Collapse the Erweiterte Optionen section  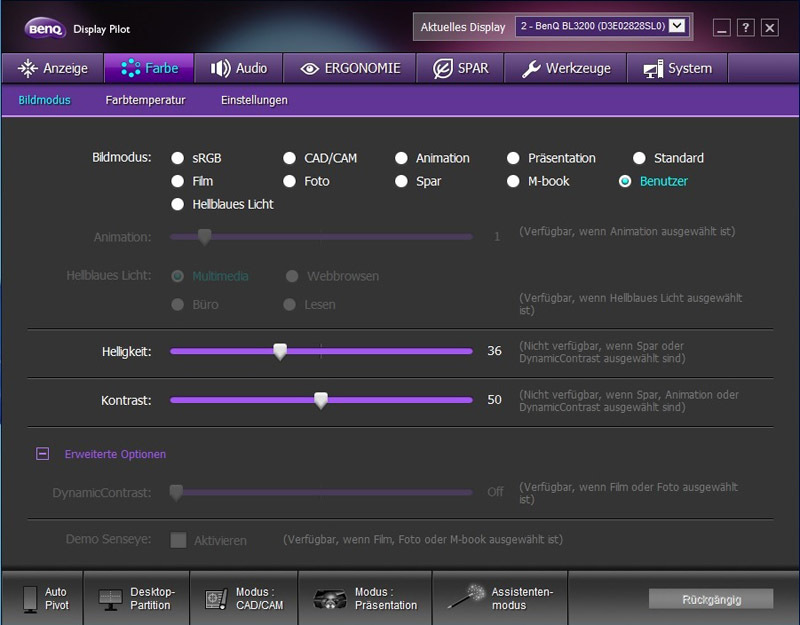click(x=43, y=454)
